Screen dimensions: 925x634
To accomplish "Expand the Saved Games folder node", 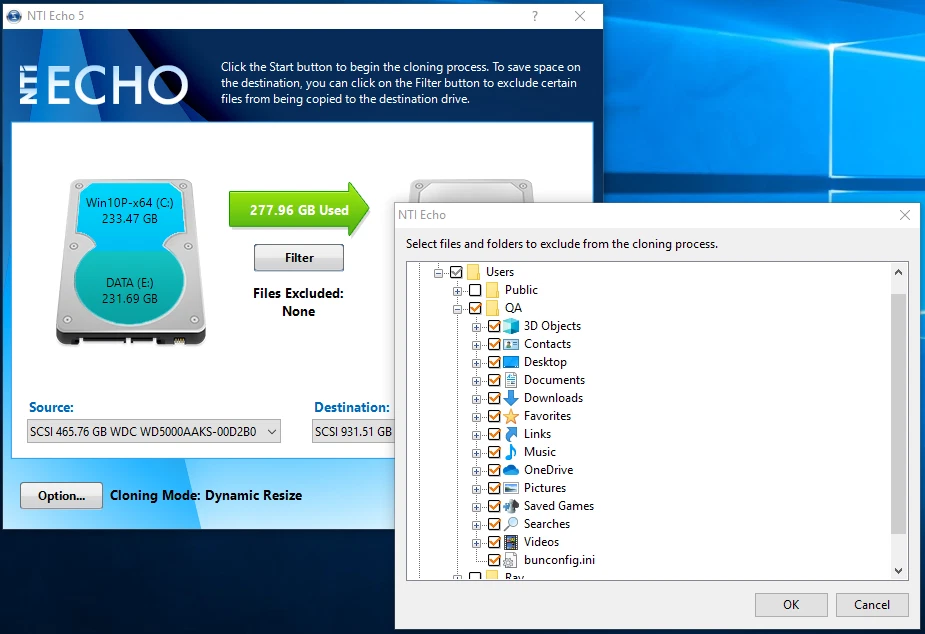I will (478, 506).
